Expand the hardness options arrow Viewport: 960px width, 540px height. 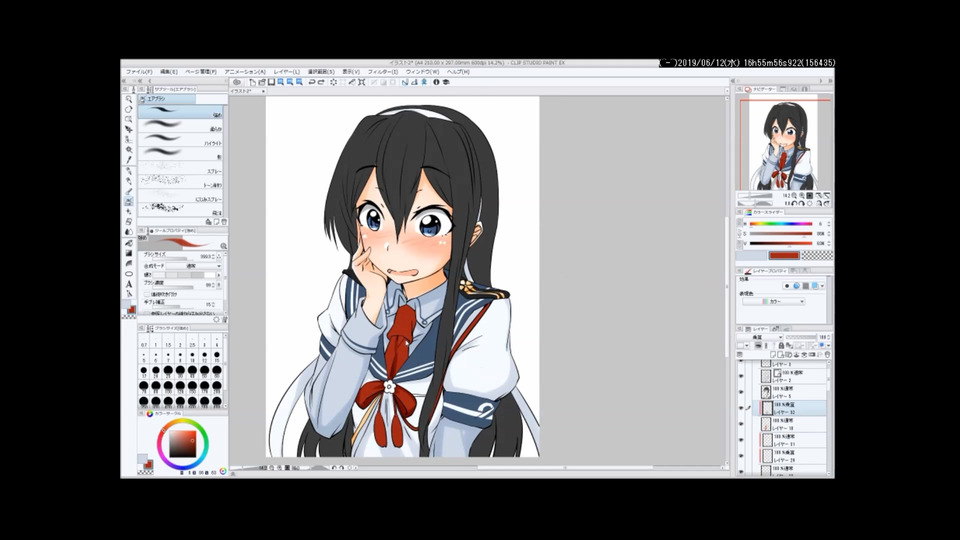pyautogui.click(x=219, y=275)
